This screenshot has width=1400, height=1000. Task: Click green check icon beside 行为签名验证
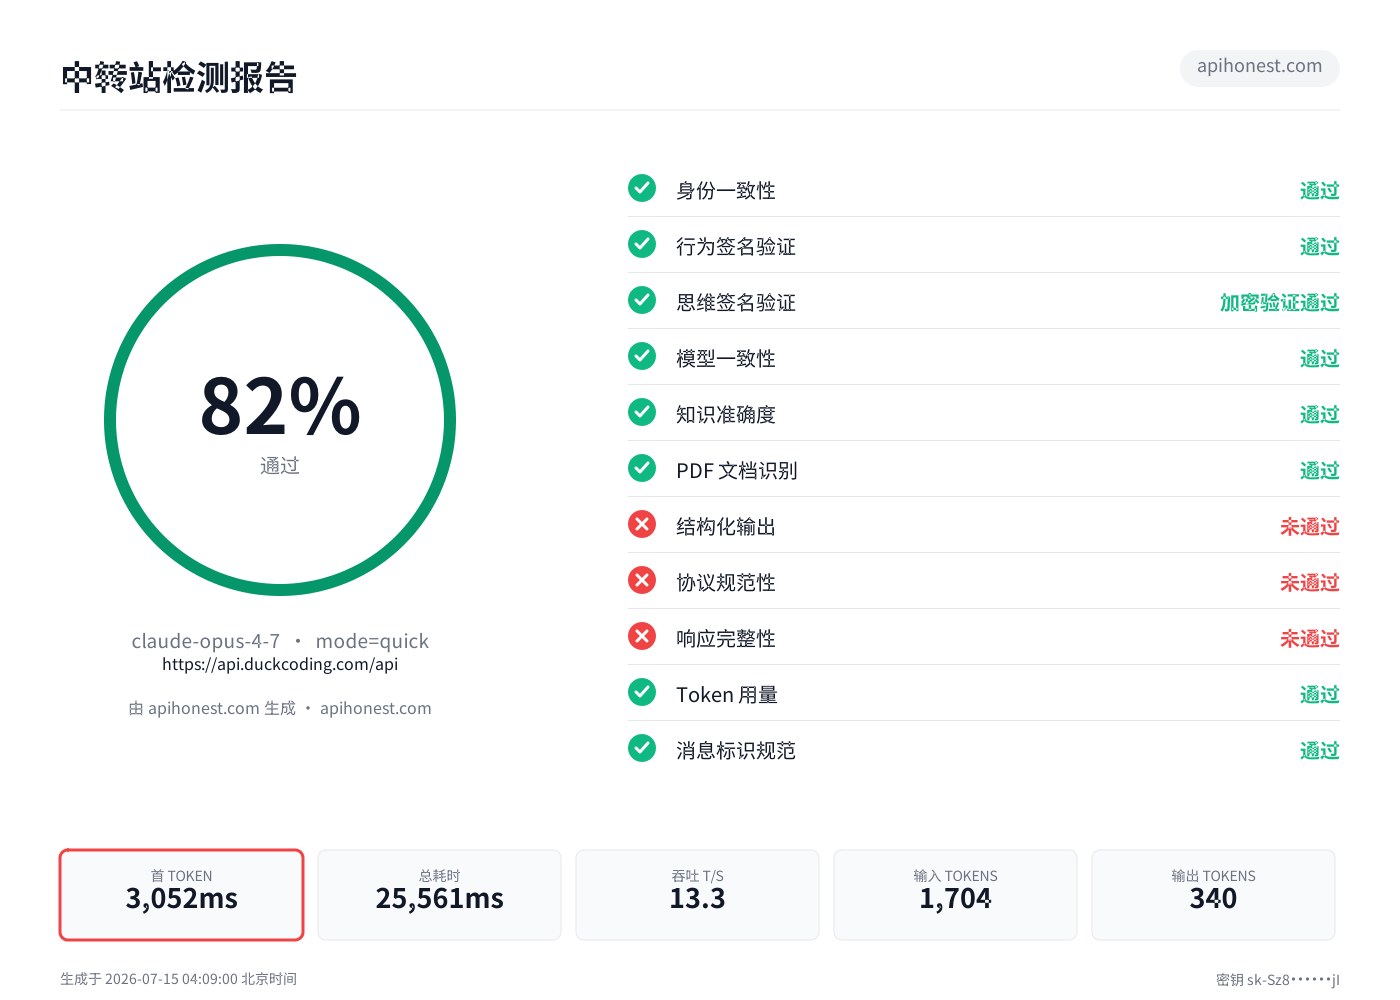(x=642, y=244)
